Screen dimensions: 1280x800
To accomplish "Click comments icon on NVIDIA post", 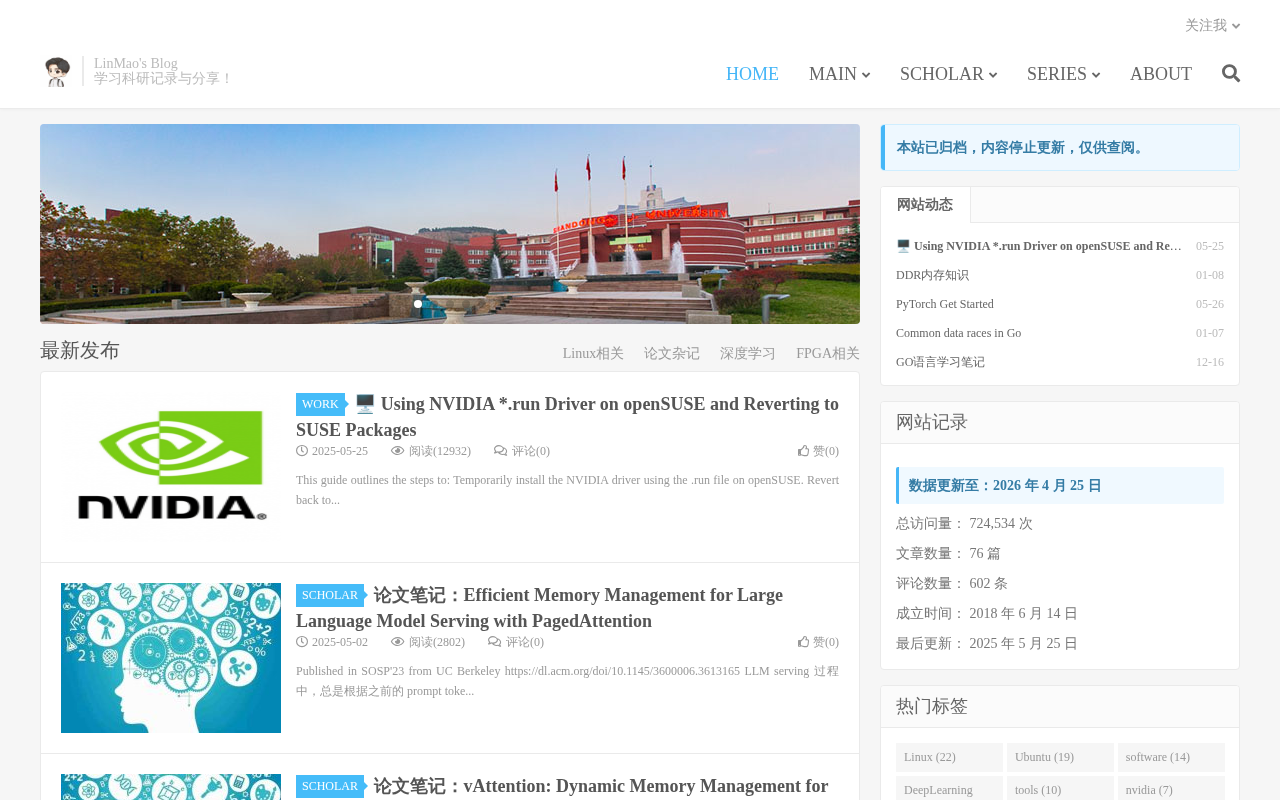I will pos(501,451).
